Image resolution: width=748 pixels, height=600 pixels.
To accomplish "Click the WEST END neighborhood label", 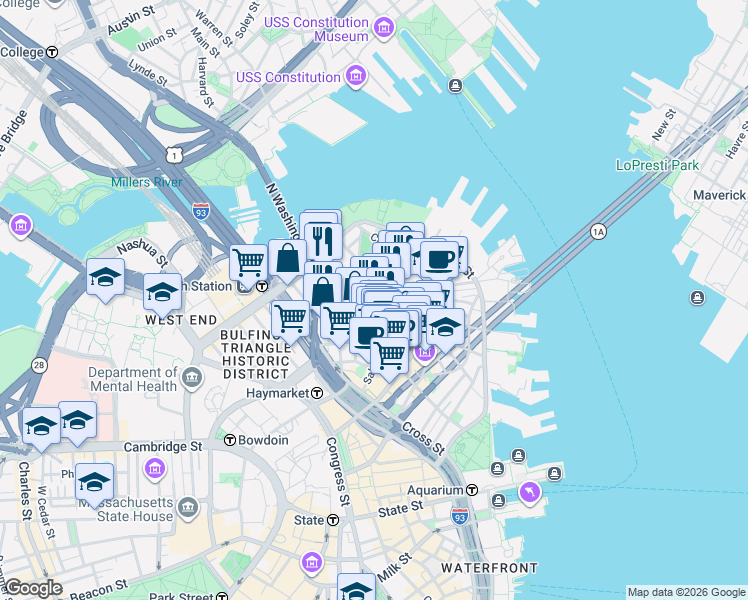I will point(181,320).
